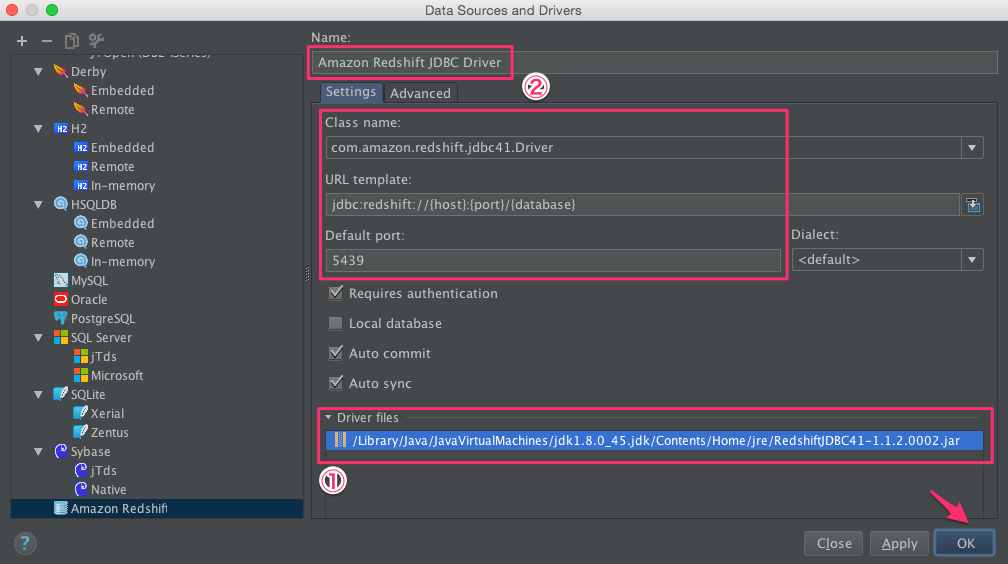Click the Apply button
Screen dimensions: 1008x564
899,543
